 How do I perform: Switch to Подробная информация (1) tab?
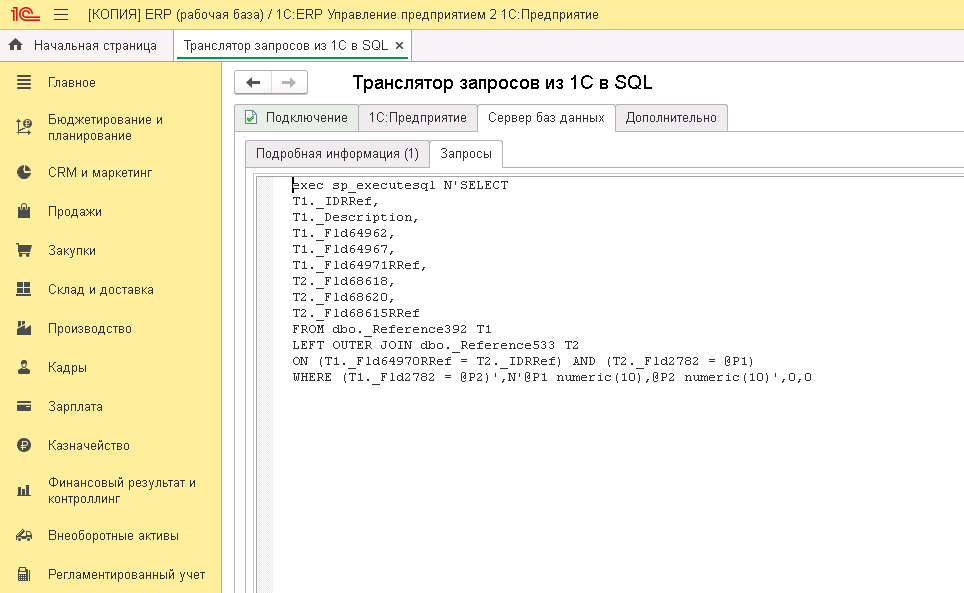pos(337,154)
